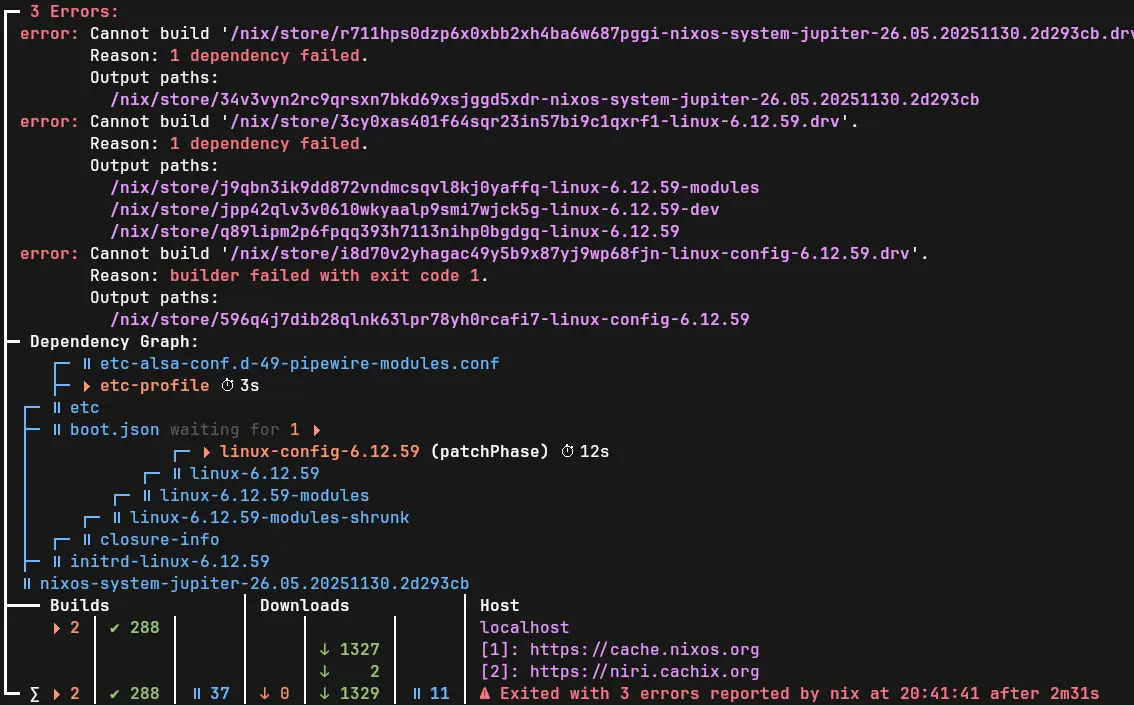Click the stopwatch icon beside 12s
Image resolution: width=1134 pixels, height=705 pixels.
point(568,451)
